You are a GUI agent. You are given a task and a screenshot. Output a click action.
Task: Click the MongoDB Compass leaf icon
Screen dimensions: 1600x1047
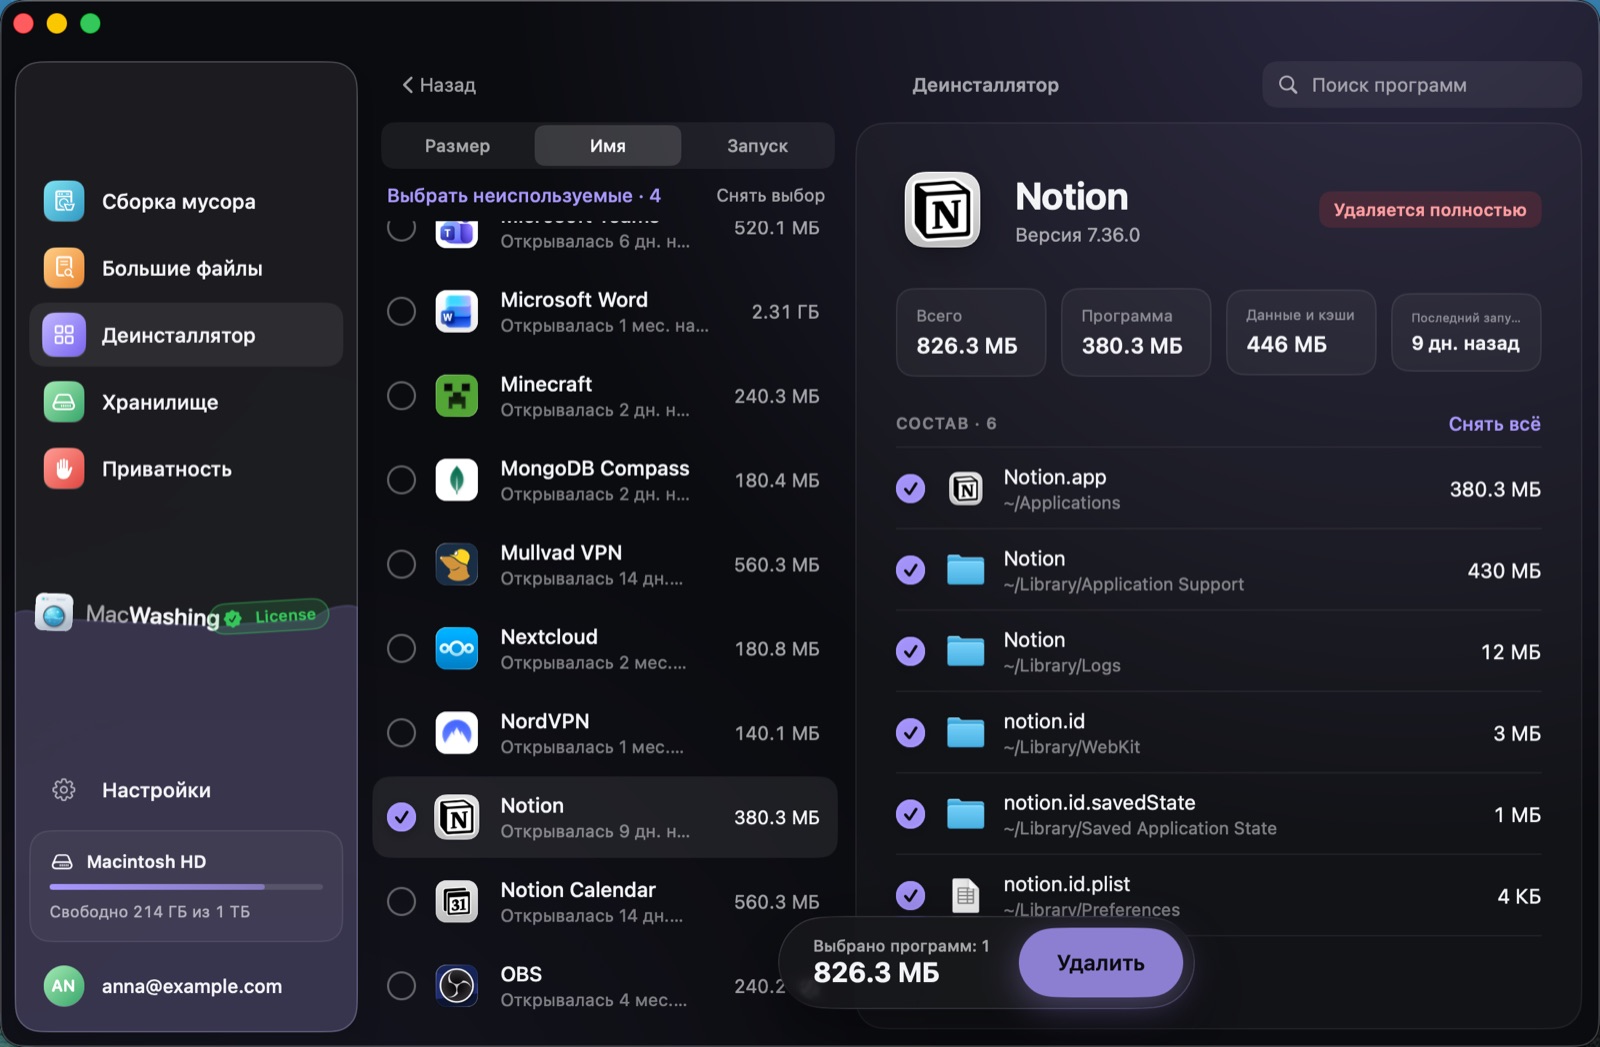pos(457,480)
